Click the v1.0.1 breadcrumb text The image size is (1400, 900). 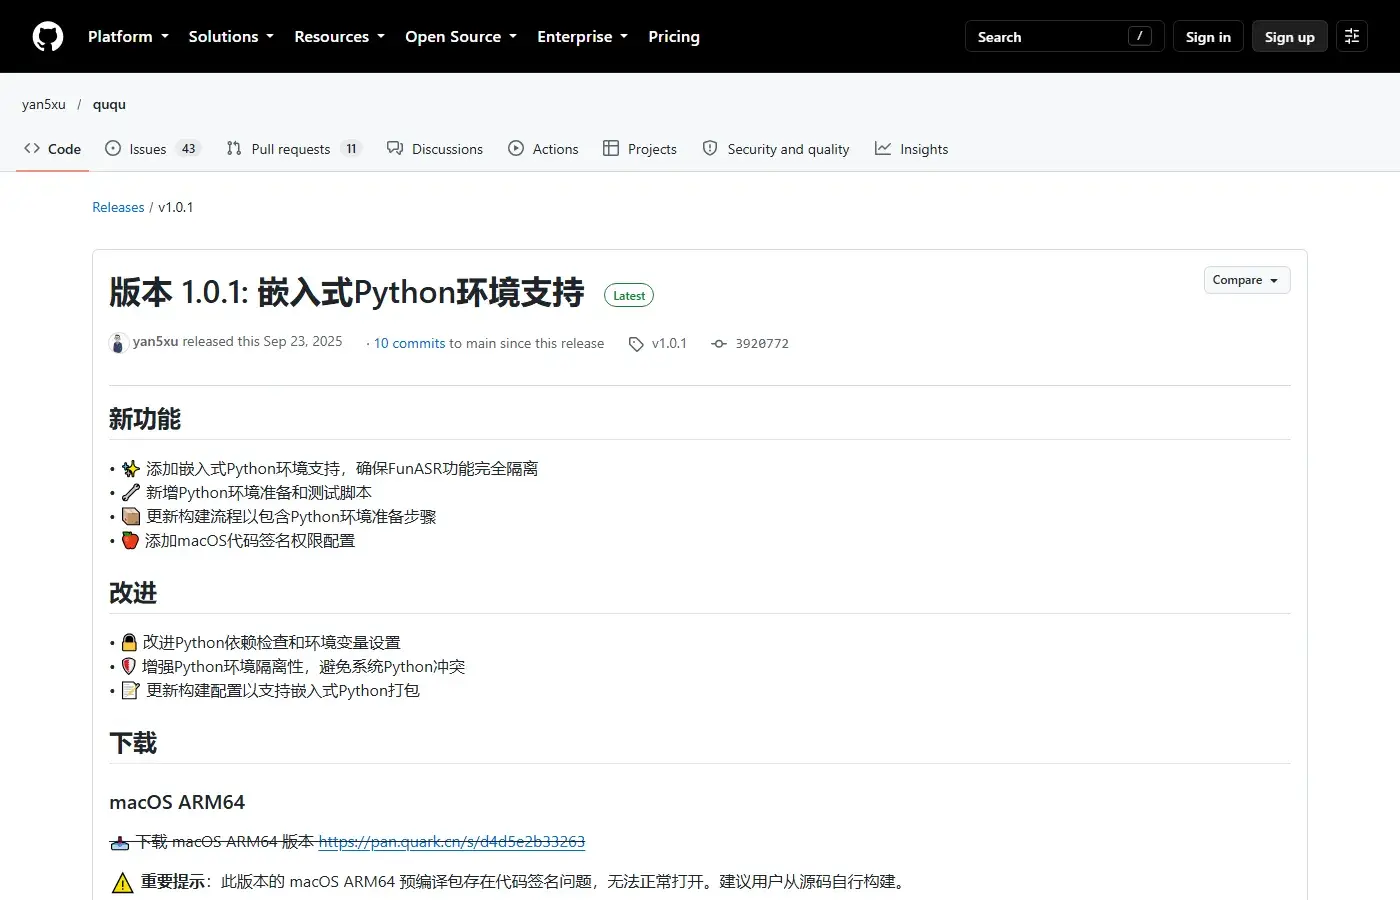(x=176, y=207)
